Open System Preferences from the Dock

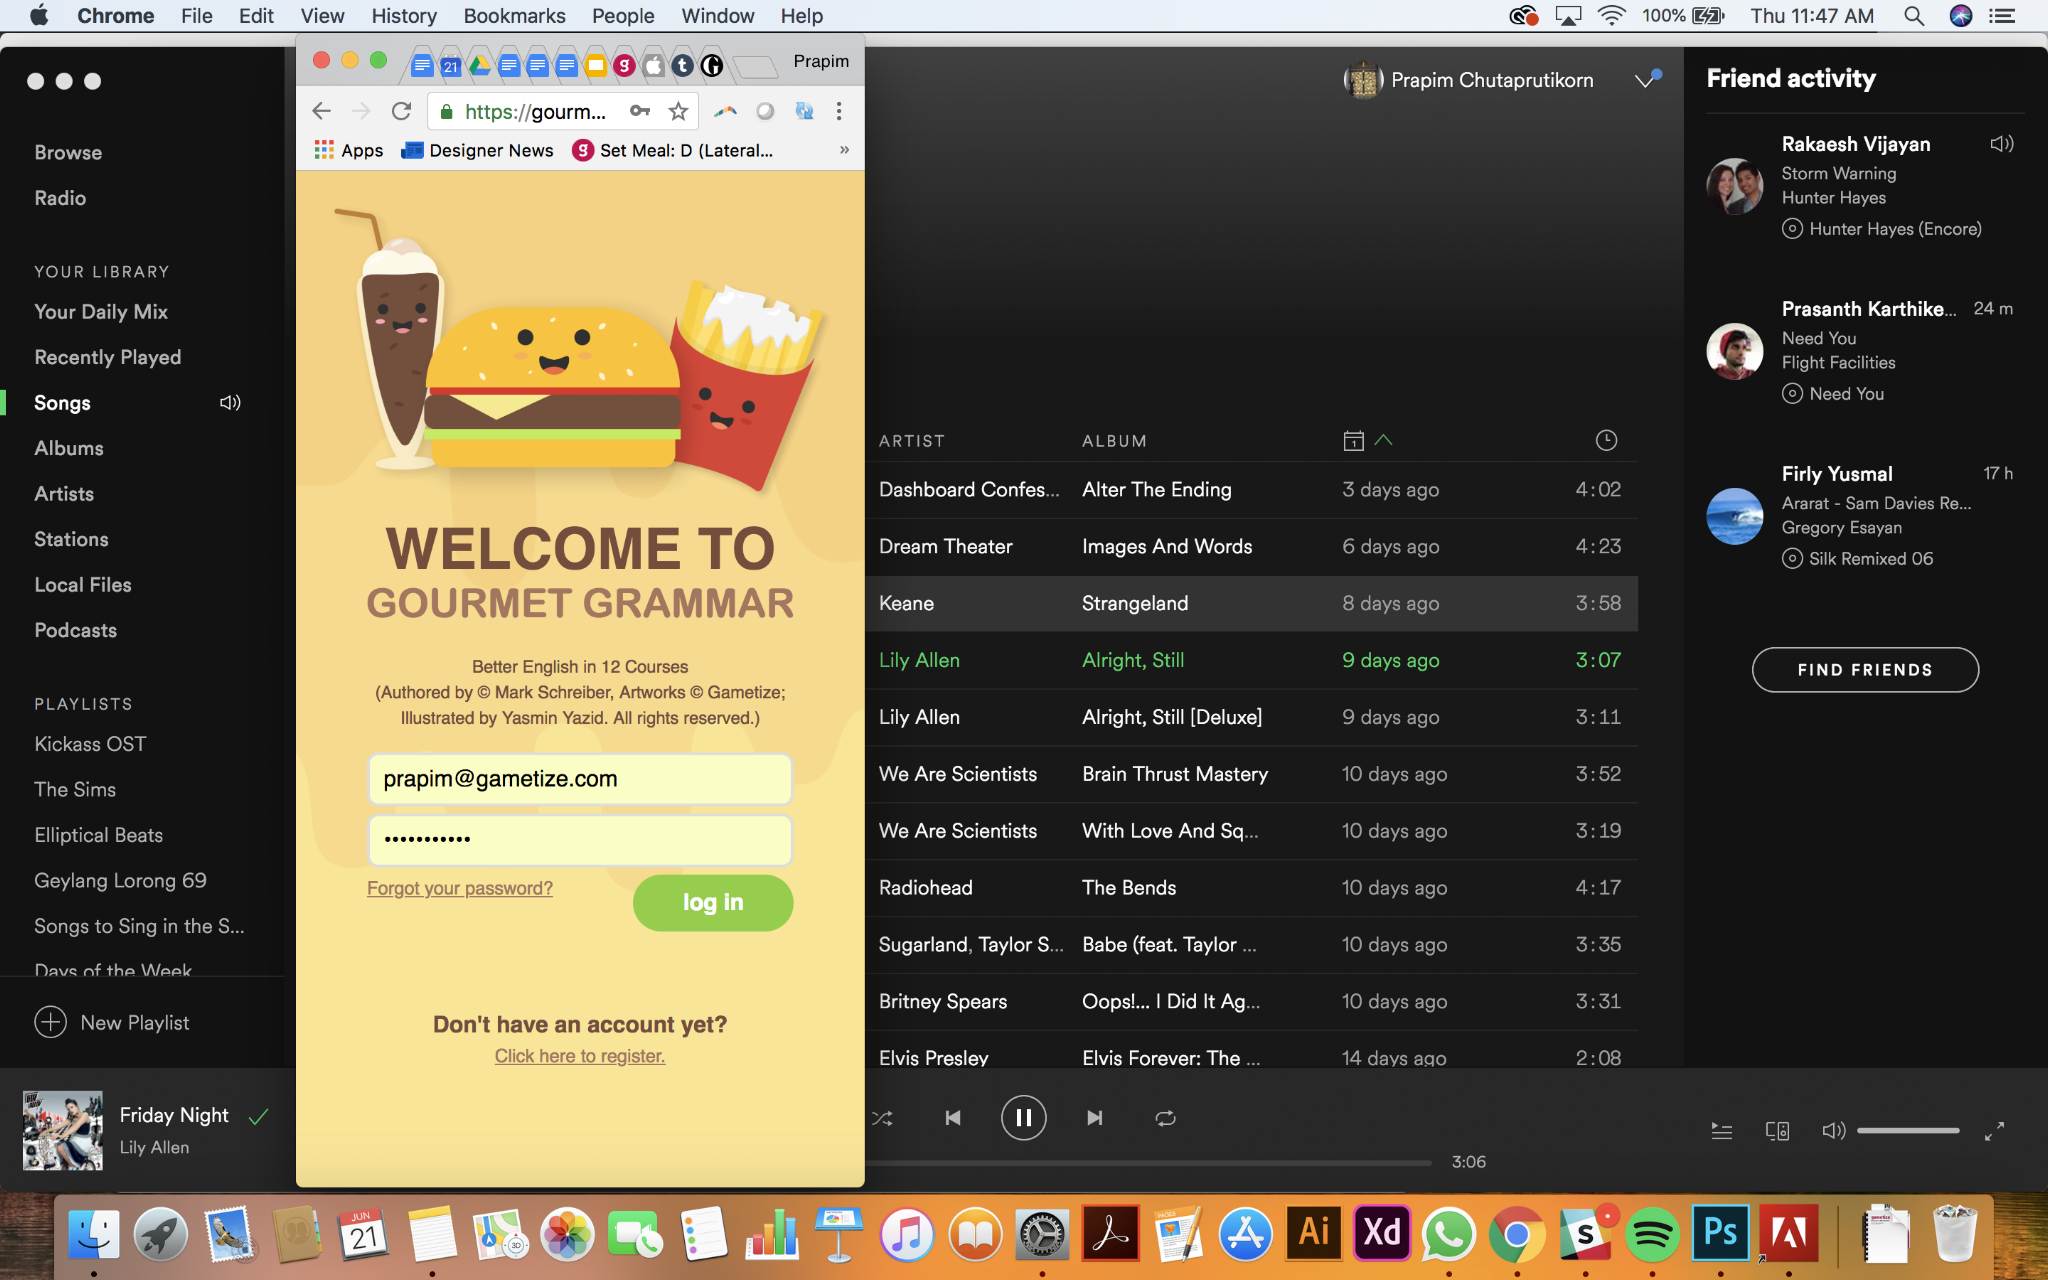coord(1042,1234)
